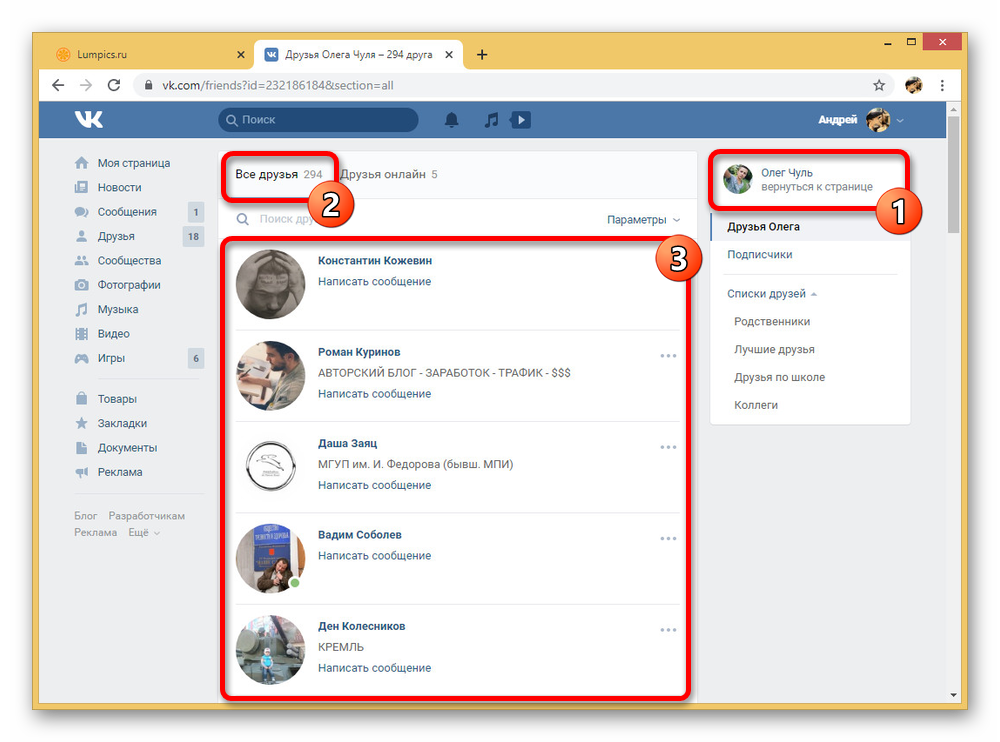Open Роман Куринов's avatar photo
Screen dimensions: 1000x742
(x=270, y=375)
